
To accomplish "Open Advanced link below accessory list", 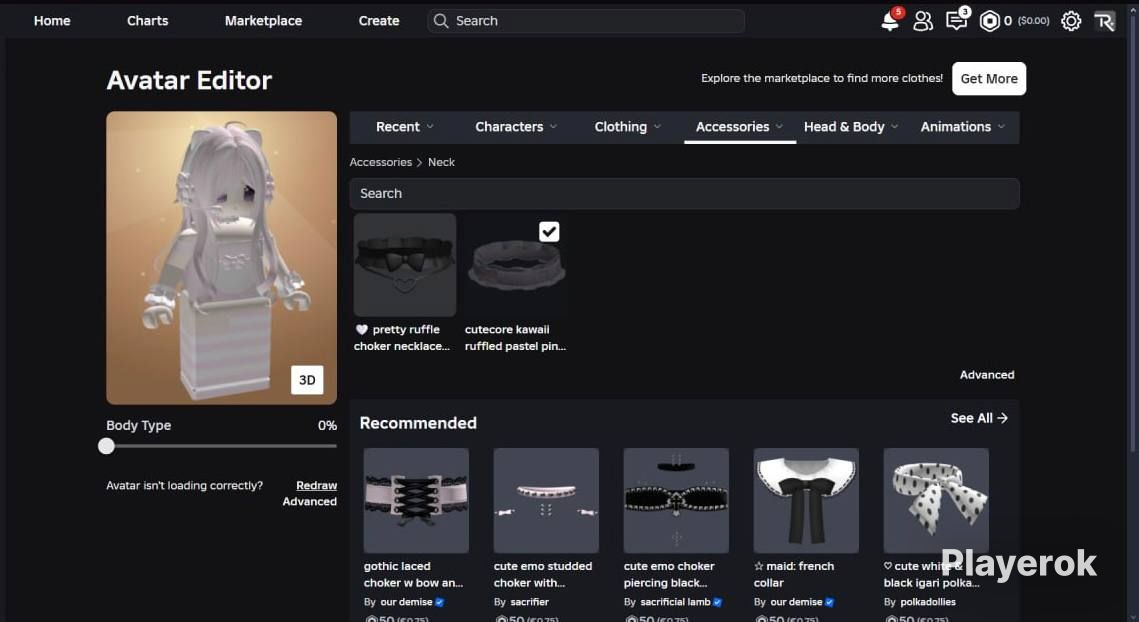I will (986, 375).
